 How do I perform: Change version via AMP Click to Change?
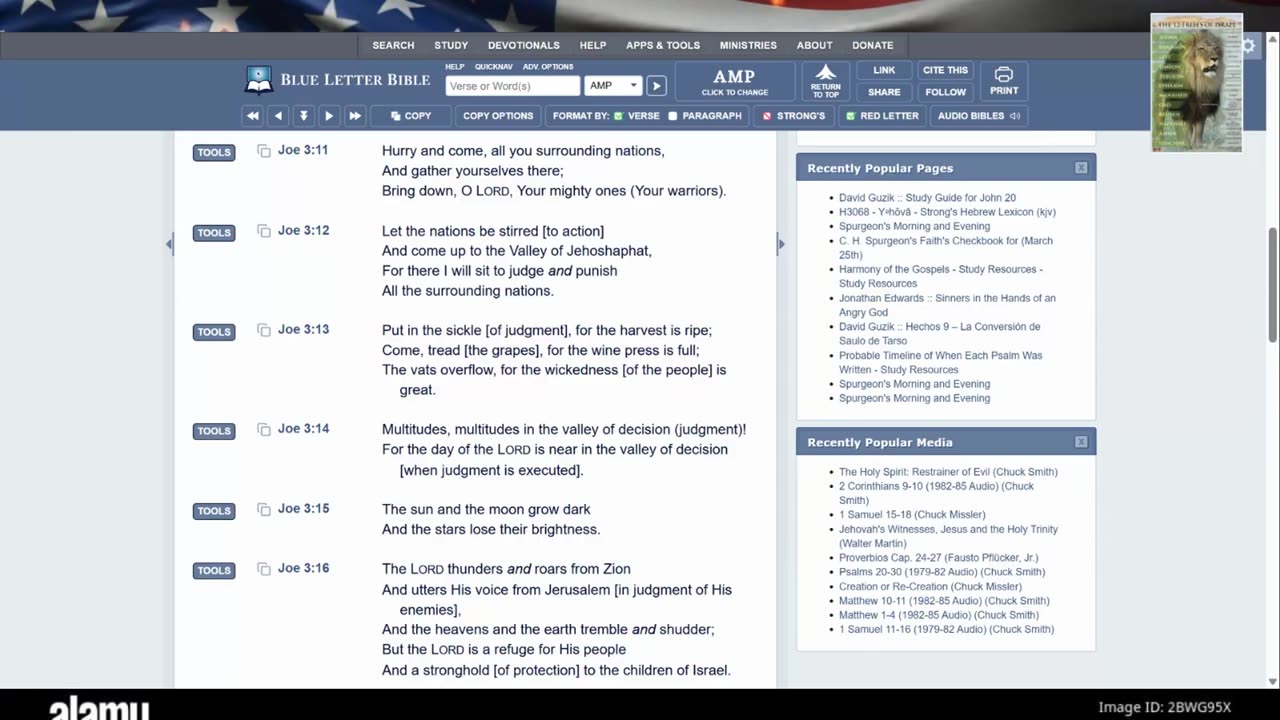tap(735, 82)
